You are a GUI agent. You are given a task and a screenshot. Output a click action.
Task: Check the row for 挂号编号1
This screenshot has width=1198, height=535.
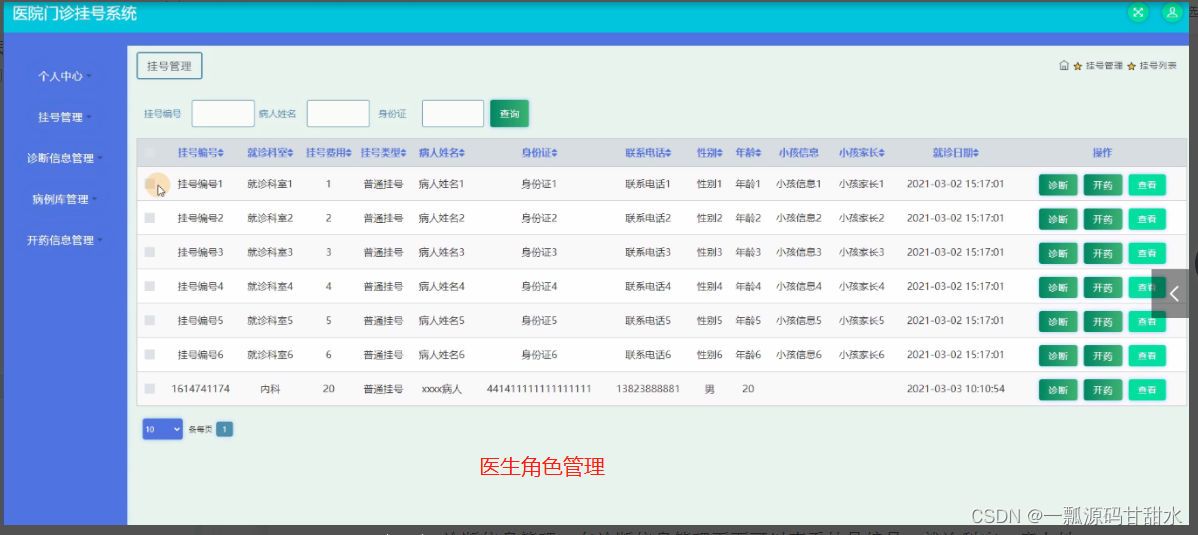(150, 183)
